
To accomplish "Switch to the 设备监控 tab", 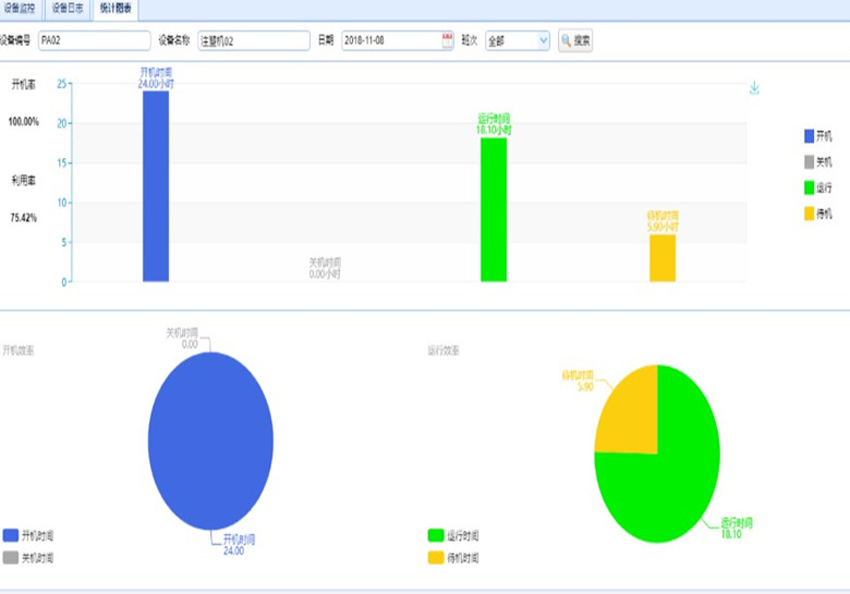I will (x=20, y=8).
